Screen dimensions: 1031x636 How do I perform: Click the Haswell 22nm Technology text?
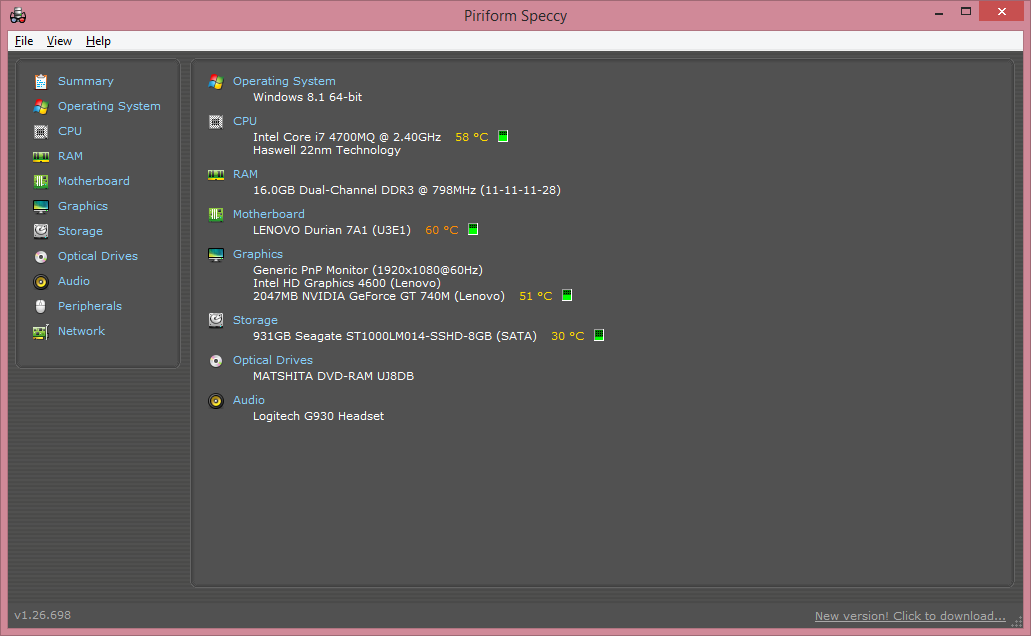327,150
